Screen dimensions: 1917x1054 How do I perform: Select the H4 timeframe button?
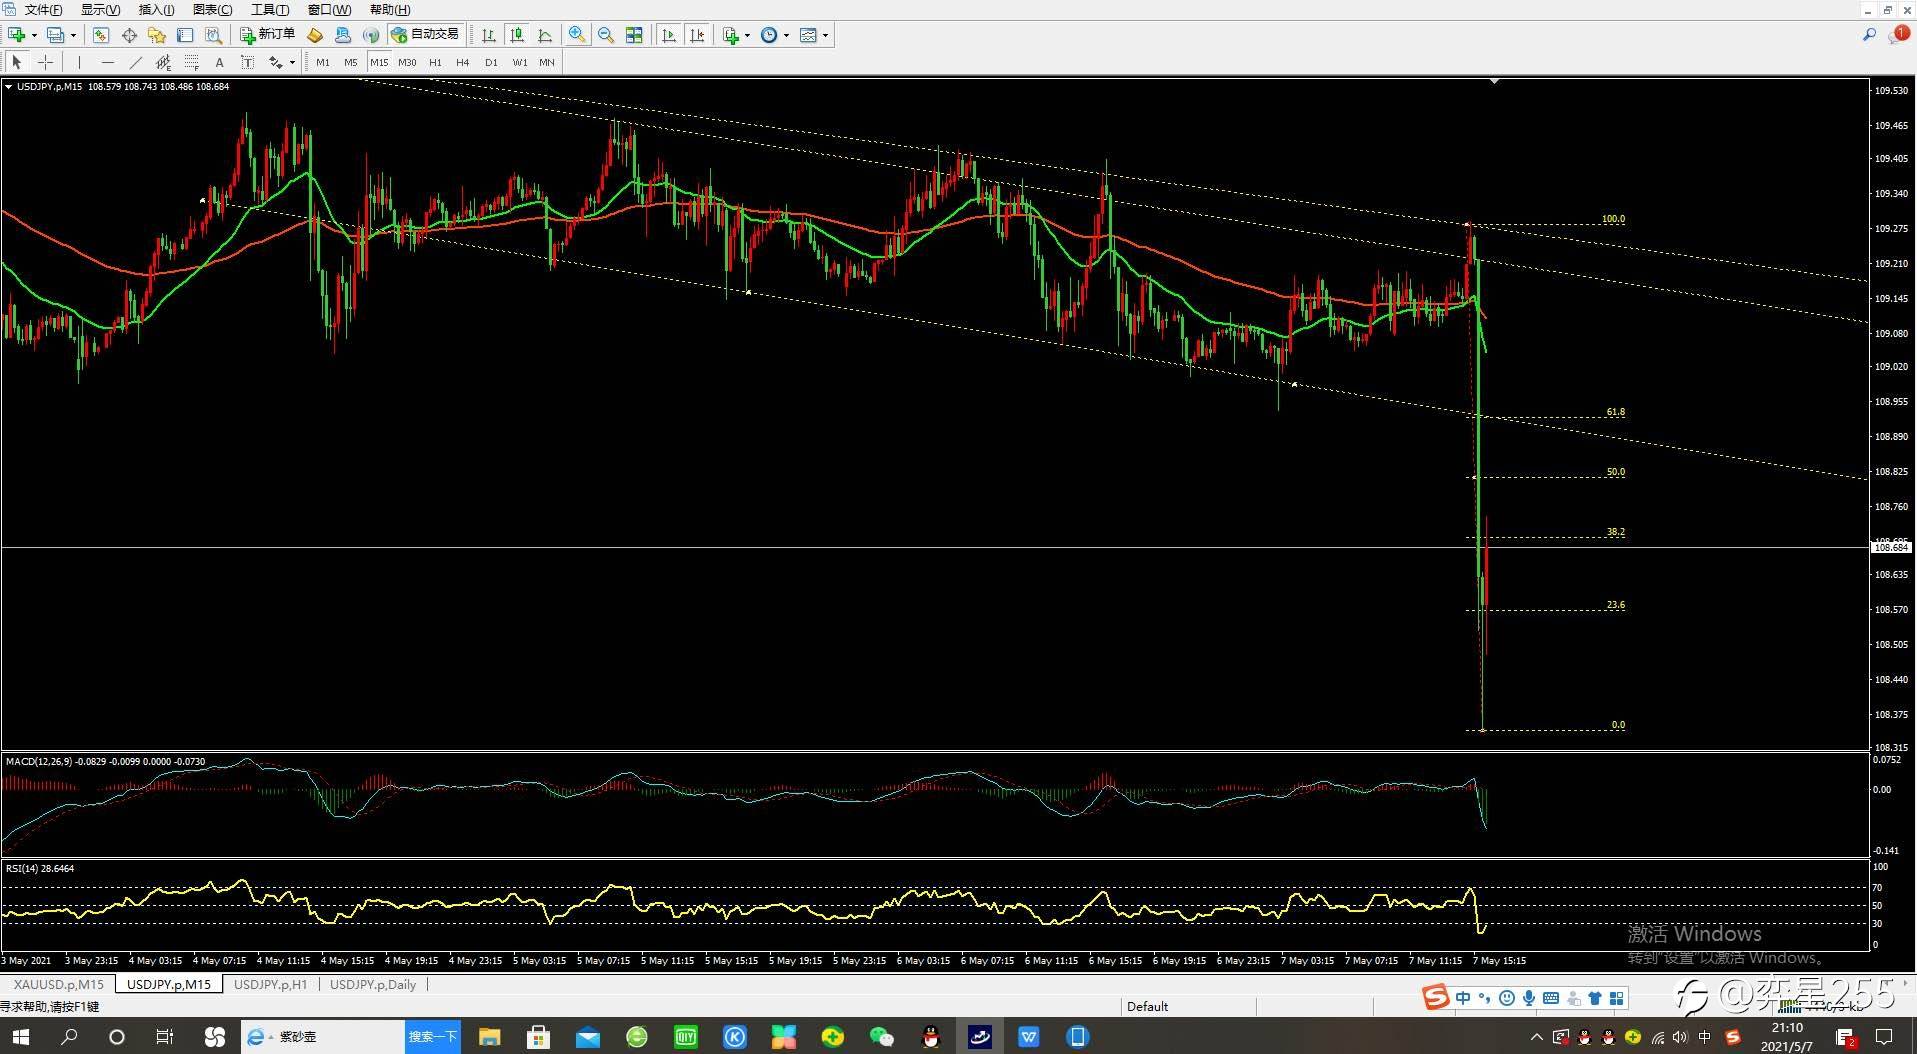click(462, 62)
